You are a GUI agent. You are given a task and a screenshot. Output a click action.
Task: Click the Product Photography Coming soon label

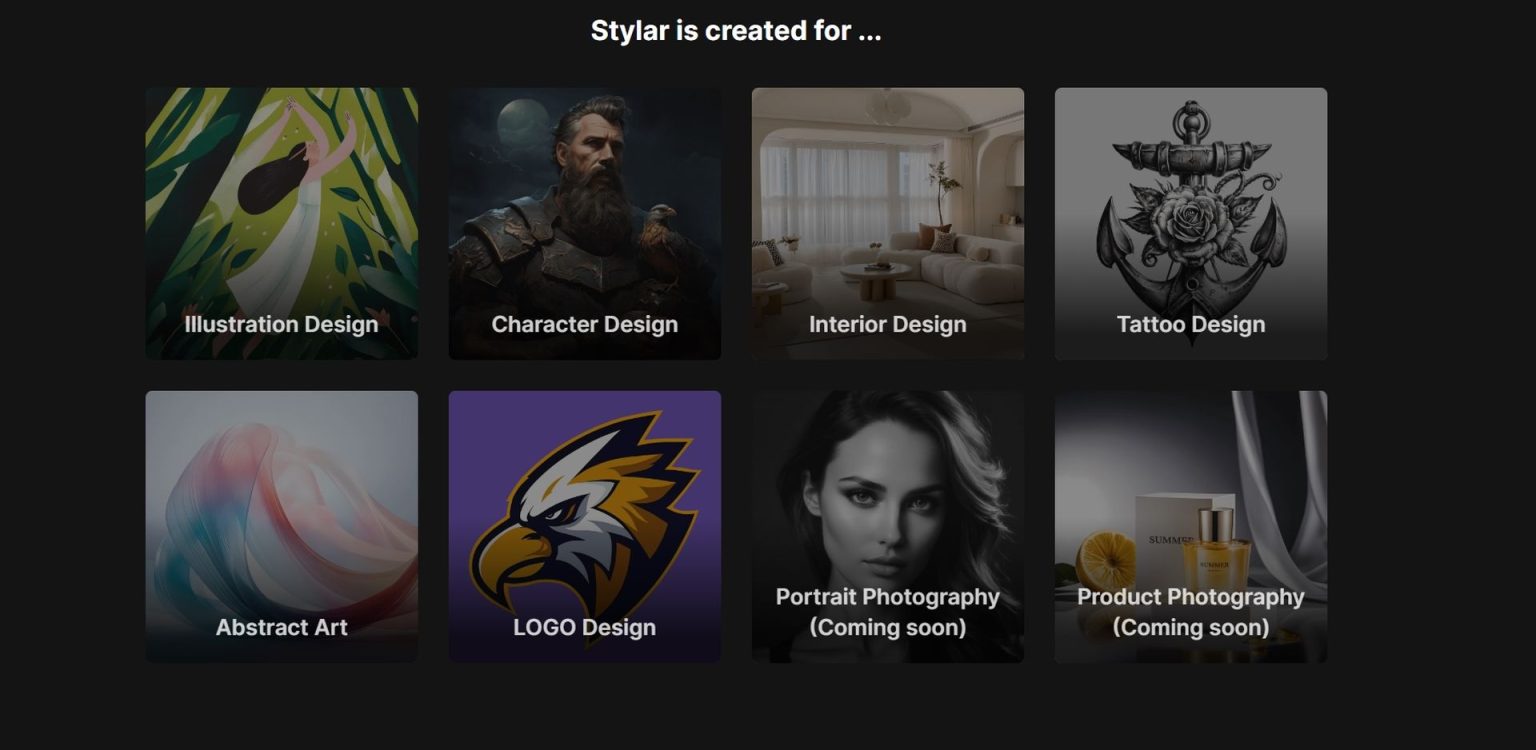1190,612
